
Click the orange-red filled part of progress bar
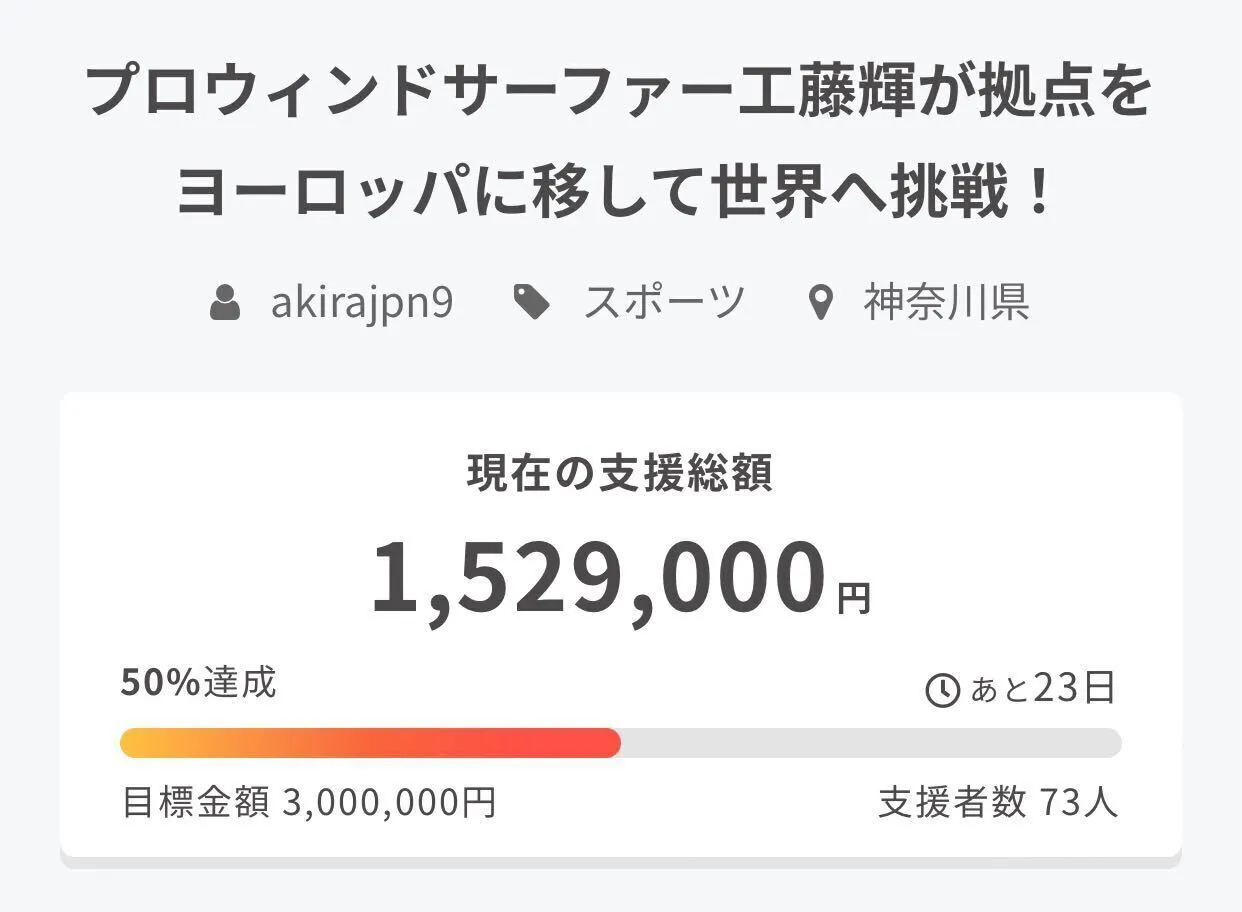point(370,743)
